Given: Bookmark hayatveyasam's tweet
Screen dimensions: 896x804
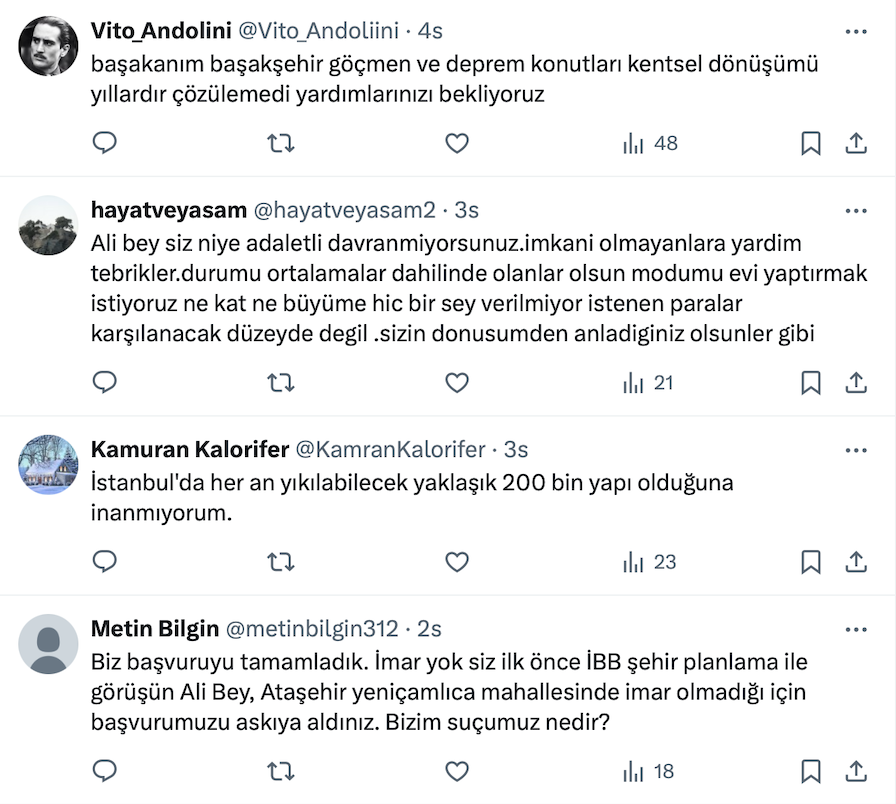Looking at the screenshot, I should tap(811, 383).
